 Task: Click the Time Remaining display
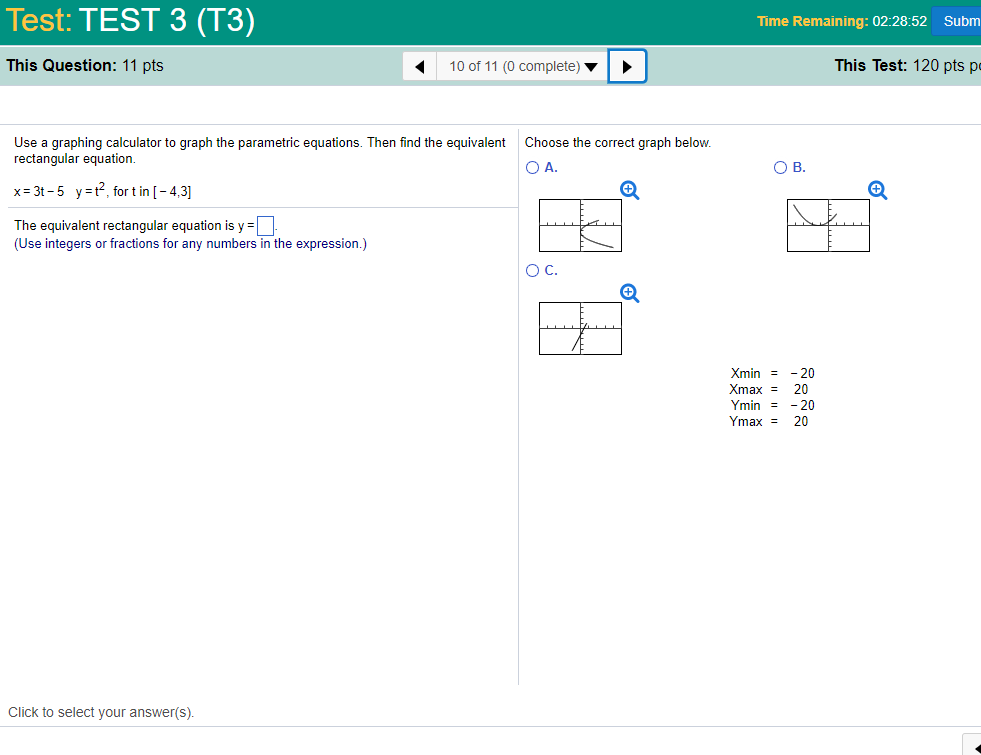841,21
